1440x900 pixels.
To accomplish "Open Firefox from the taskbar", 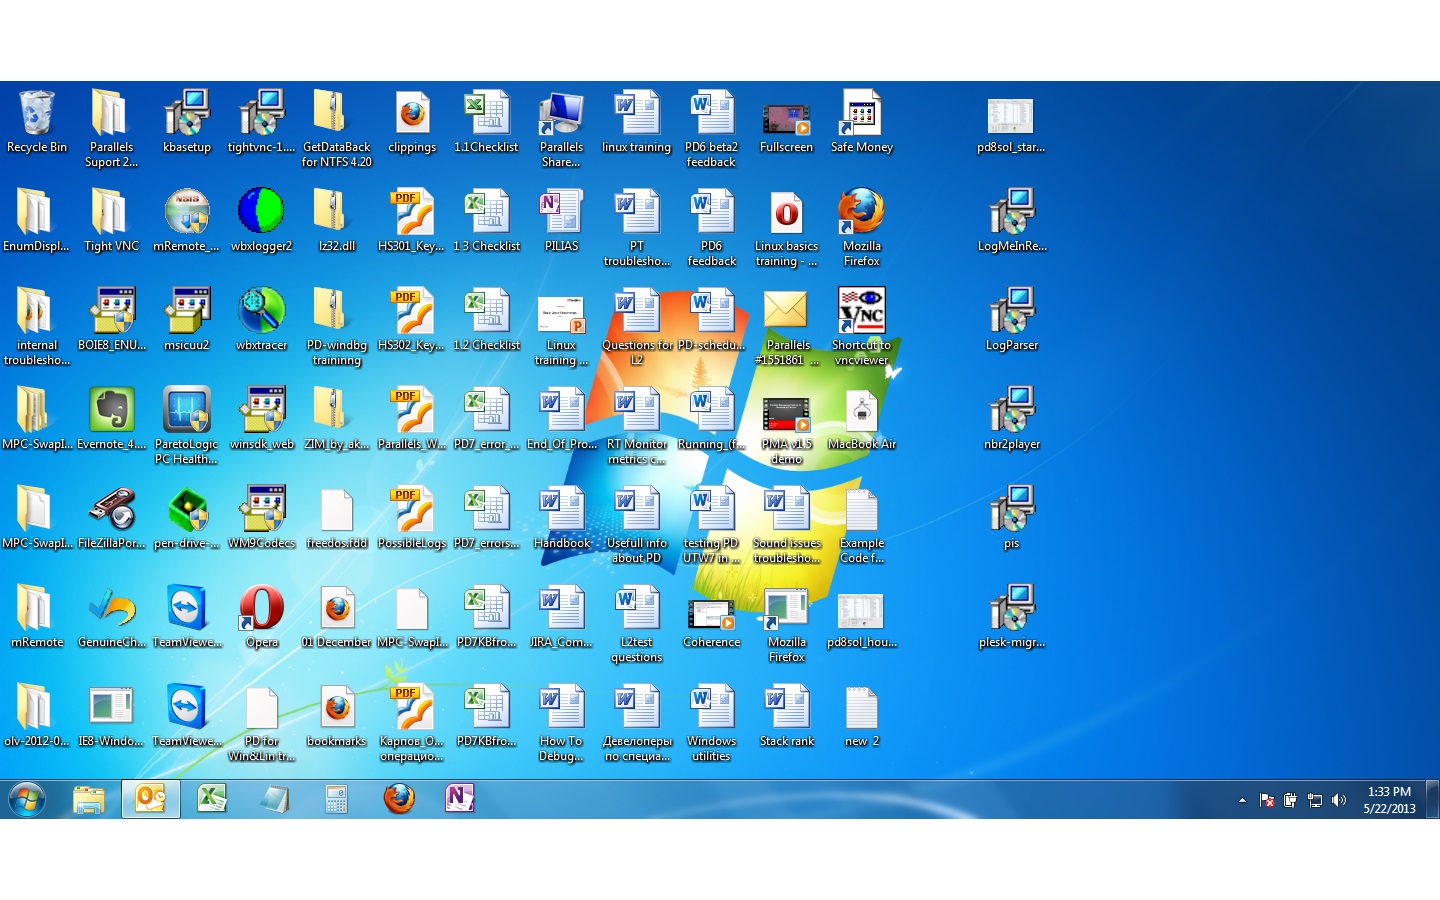I will tap(399, 799).
